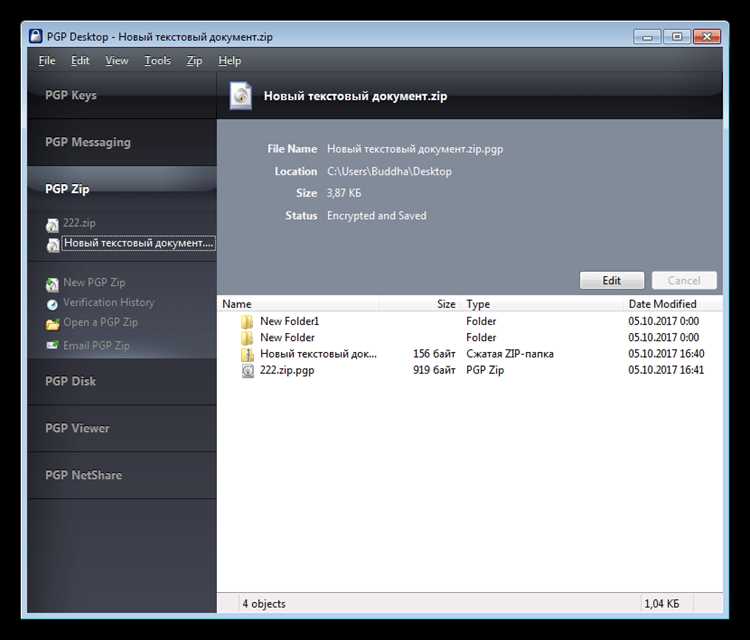Click the 222.zip.pgp file icon in list
Screen dimensions: 750x640
point(247,371)
